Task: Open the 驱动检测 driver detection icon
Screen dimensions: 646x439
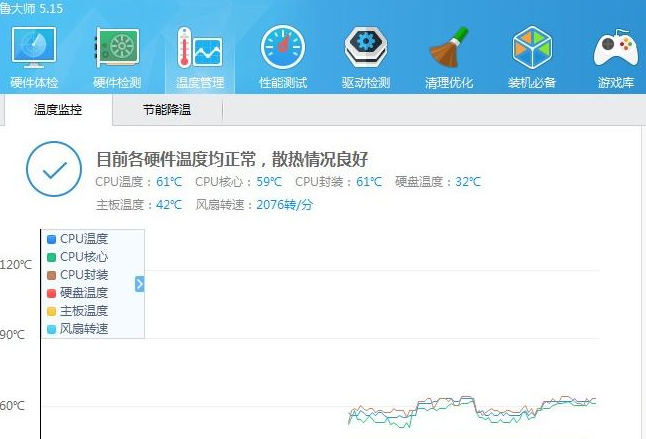Action: [x=366, y=49]
